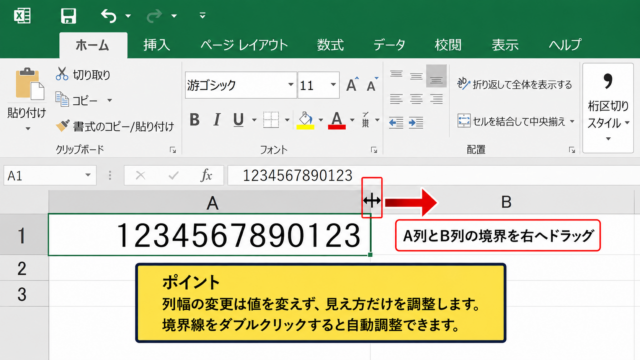Open 配置 group dialog launcher
Viewport: 640px width, 360px height.
572,150
